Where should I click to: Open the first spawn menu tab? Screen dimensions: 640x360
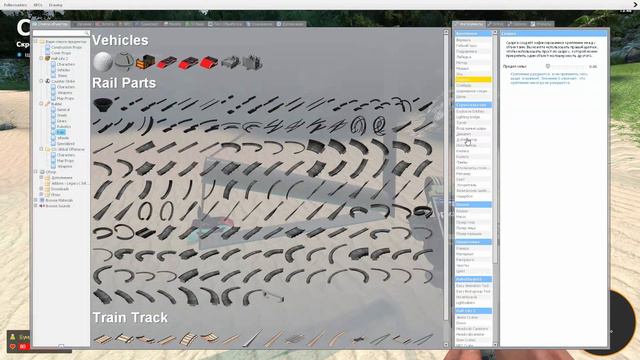click(52, 24)
